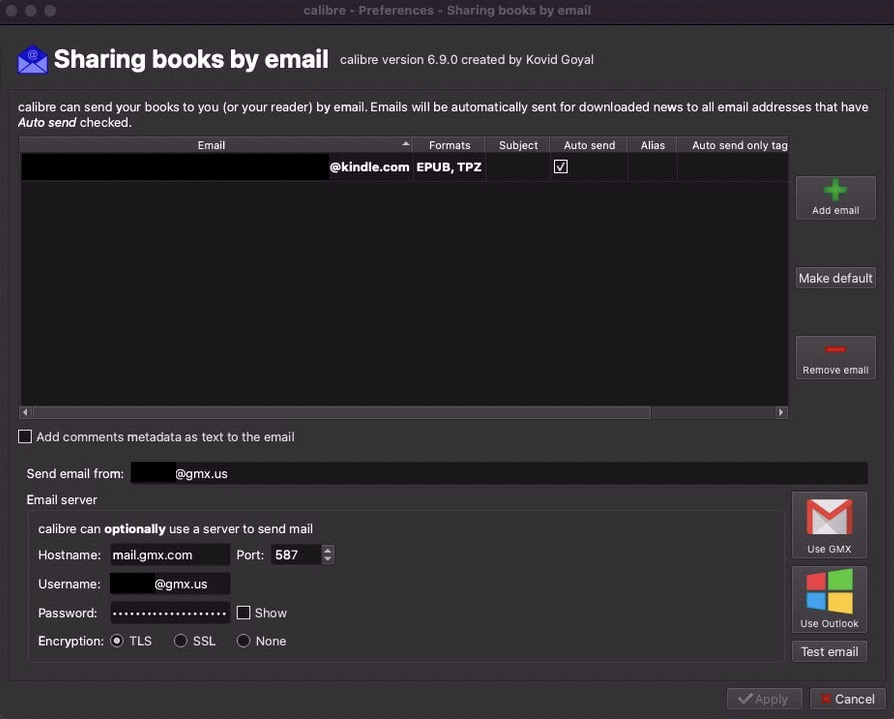Uncheck Auto send for the kindle.com row
894x719 pixels.
tap(560, 167)
